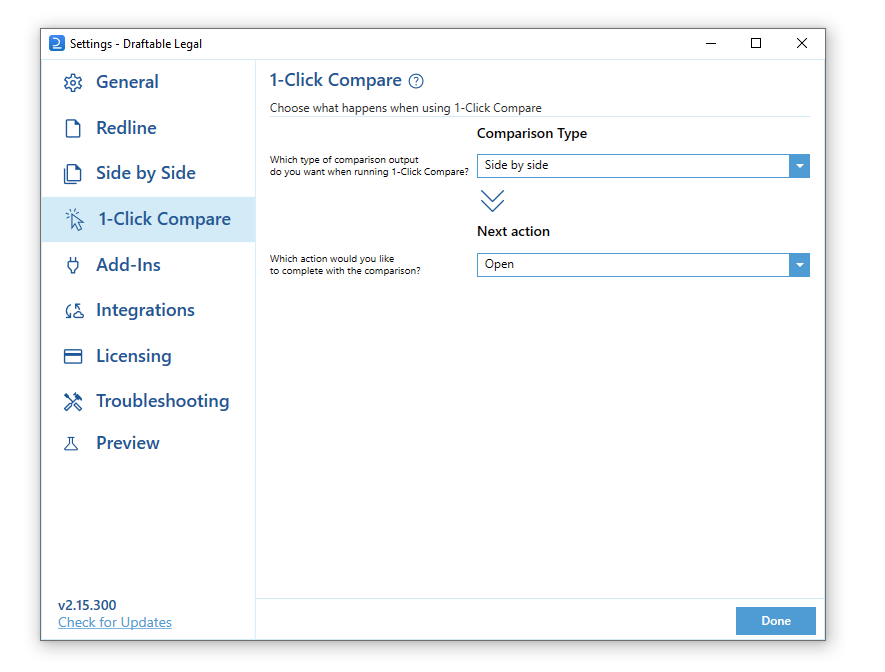Expand the Comparison Type dropdown arrow
The height and width of the screenshot is (672, 885).
(799, 166)
